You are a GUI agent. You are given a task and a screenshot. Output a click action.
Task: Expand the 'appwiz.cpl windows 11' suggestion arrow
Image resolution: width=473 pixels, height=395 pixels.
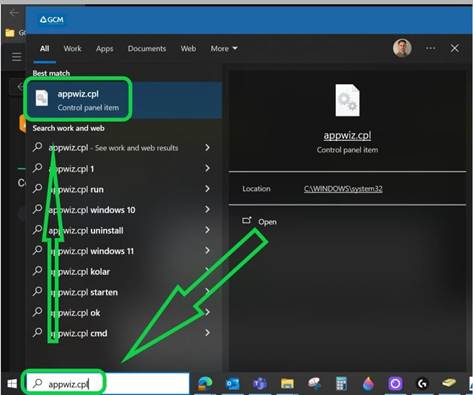point(207,251)
